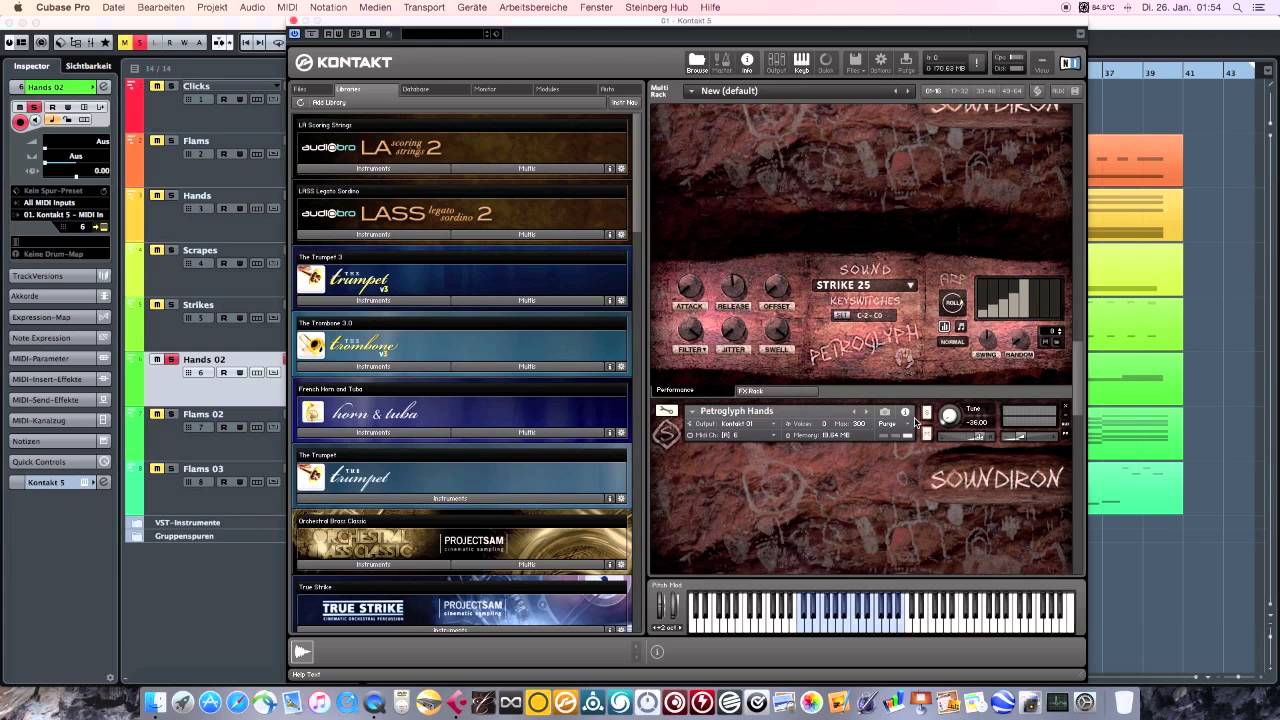Screen dimensions: 1280x720
Task: Open the STRIKE 25 sound dropdown
Action: click(865, 285)
